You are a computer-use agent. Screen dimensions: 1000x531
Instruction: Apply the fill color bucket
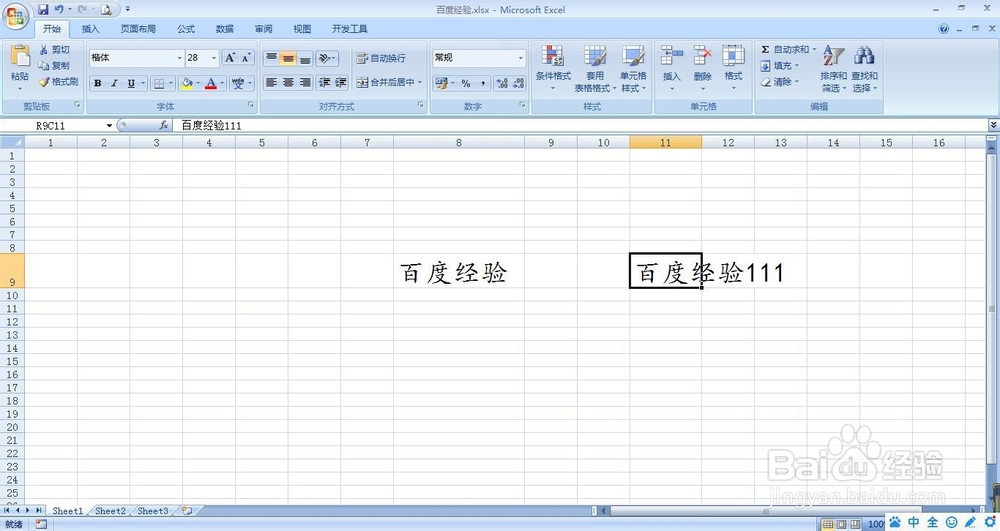point(187,83)
